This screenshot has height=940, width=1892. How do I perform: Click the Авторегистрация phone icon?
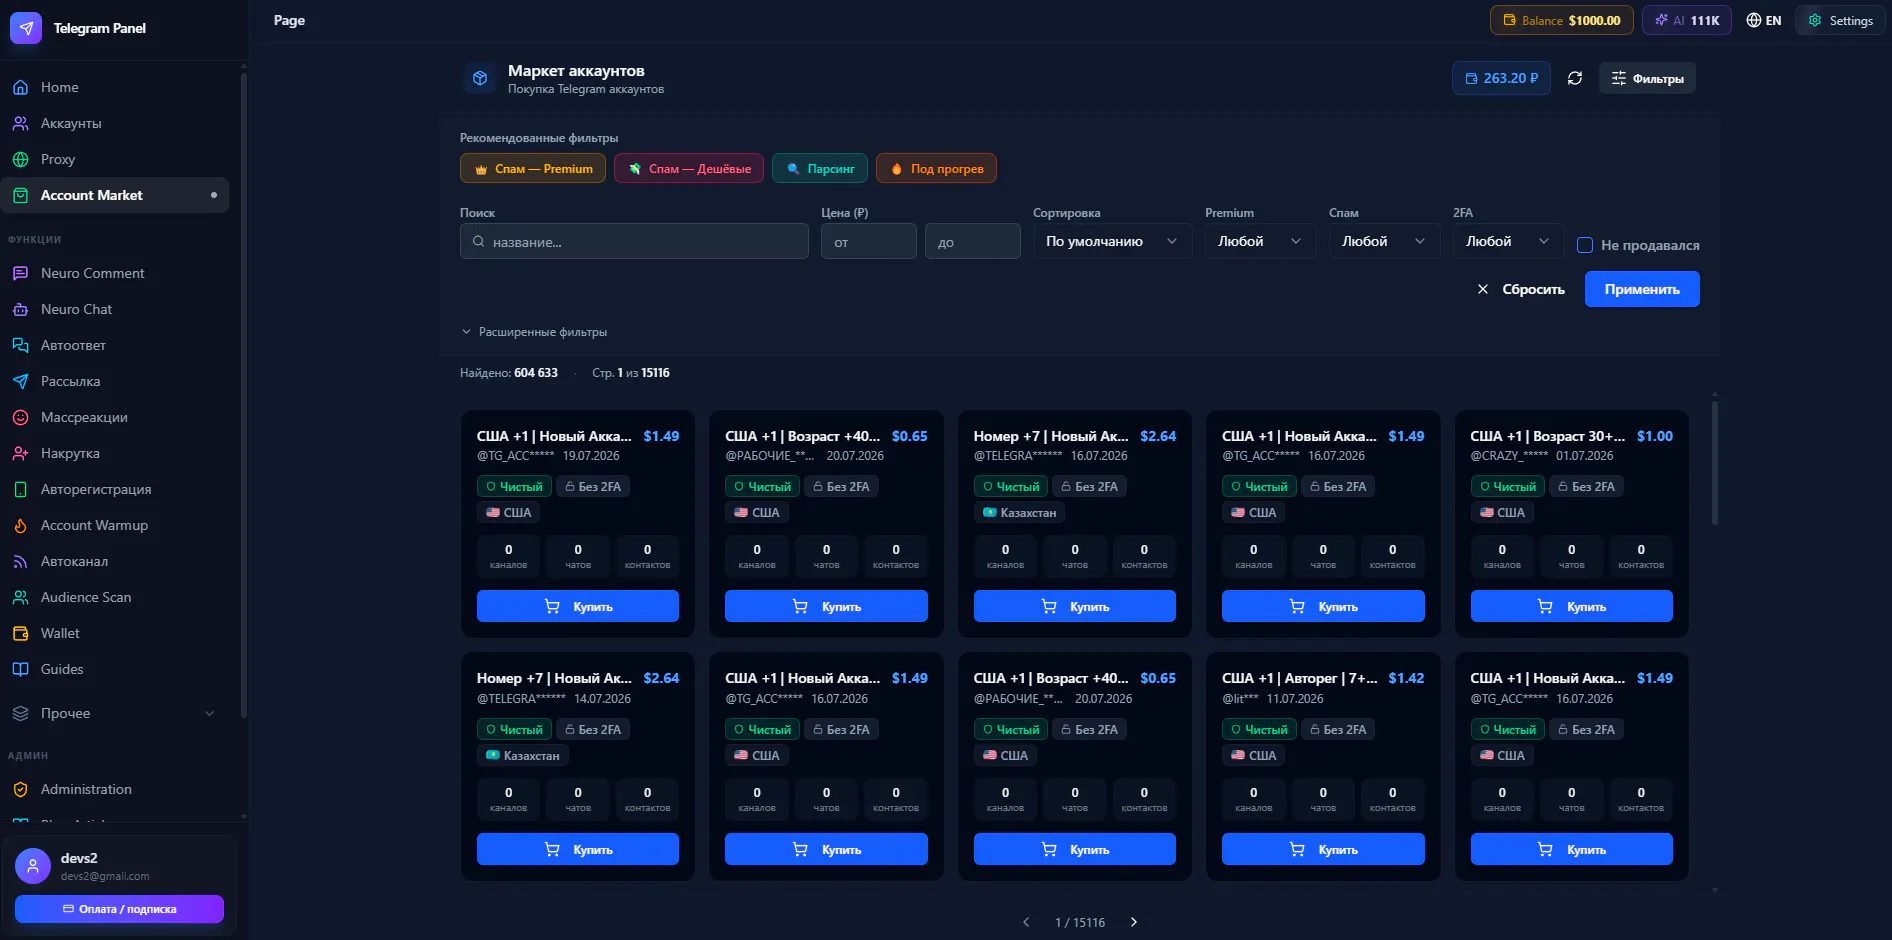pyautogui.click(x=20, y=490)
